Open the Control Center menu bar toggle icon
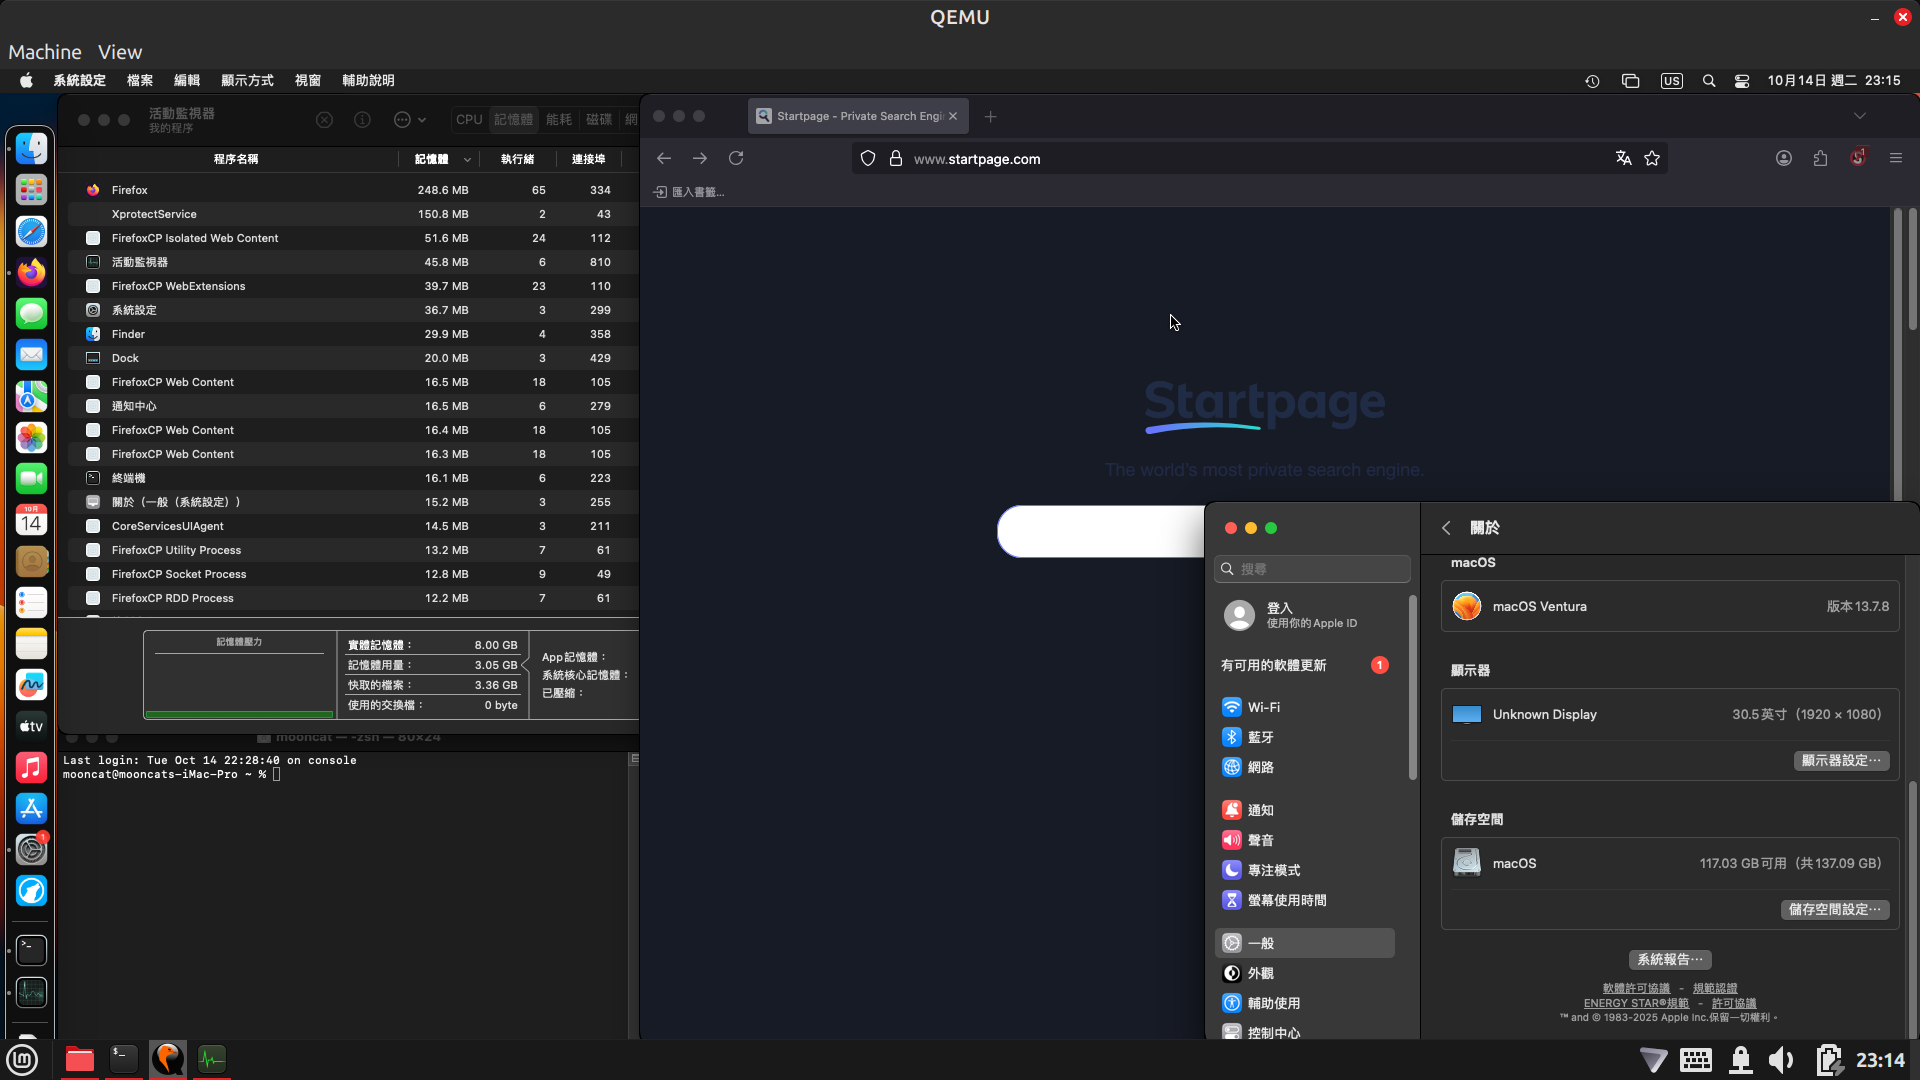Image resolution: width=1920 pixels, height=1080 pixels. (x=1742, y=81)
